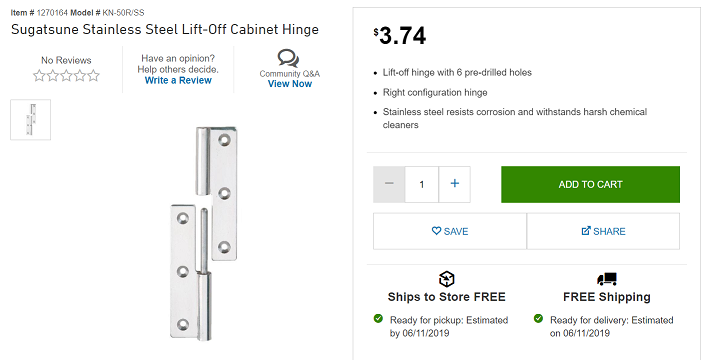Screen dimensions: 708x360
Task: Click the heart icon on Save
Action: [x=436, y=231]
